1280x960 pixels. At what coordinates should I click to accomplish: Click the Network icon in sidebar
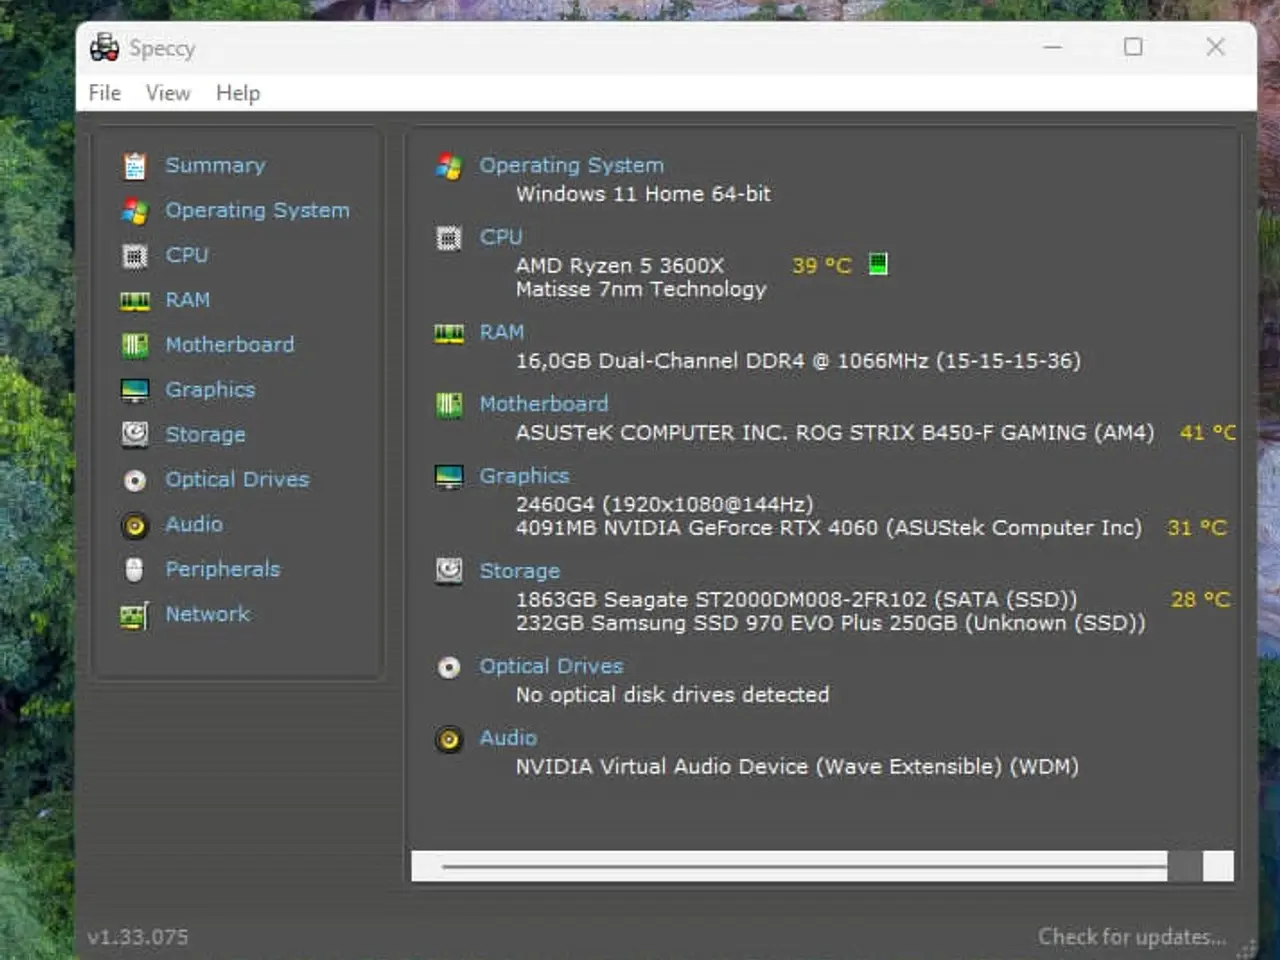coord(135,616)
